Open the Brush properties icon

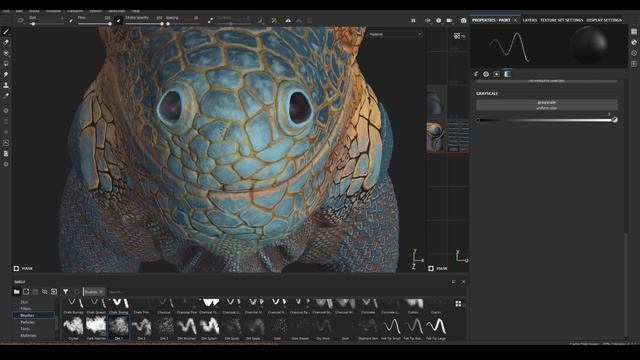pos(476,74)
